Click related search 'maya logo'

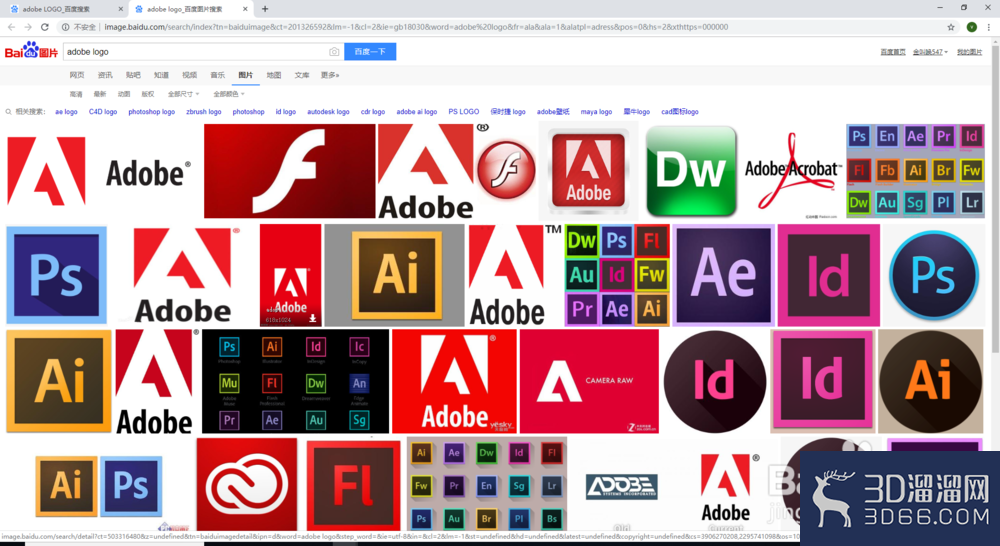tap(596, 112)
